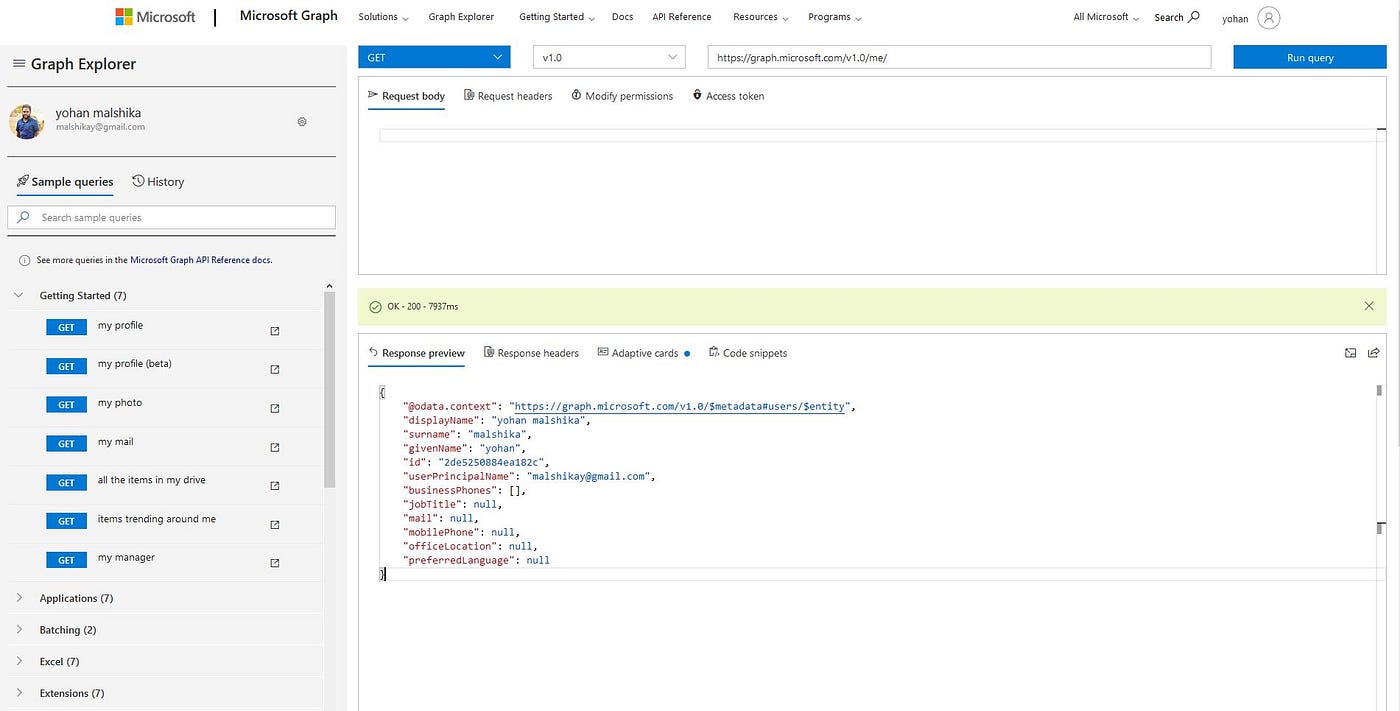This screenshot has width=1400, height=711.
Task: Open the 'all the items in my drive' doc link icon
Action: [275, 486]
